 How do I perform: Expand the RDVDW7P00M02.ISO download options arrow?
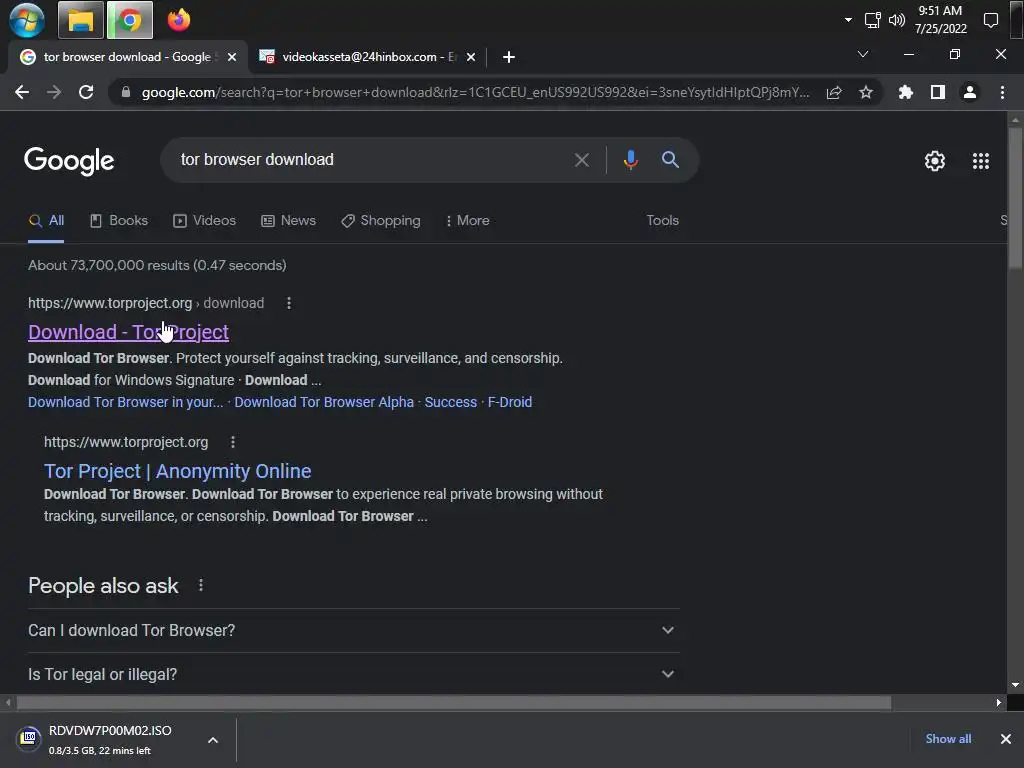coord(212,740)
